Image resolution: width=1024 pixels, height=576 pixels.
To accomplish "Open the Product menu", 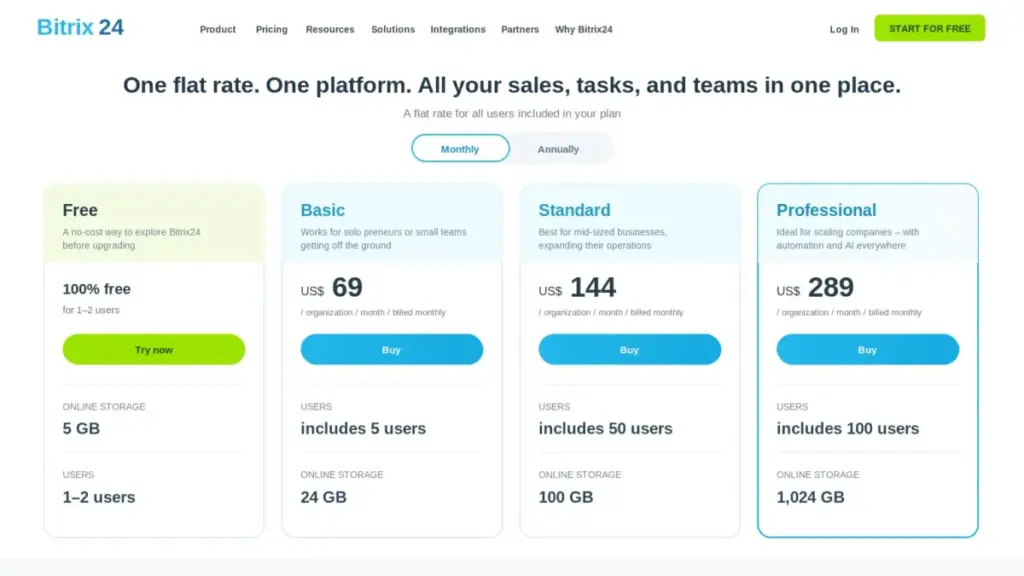I will coord(217,29).
